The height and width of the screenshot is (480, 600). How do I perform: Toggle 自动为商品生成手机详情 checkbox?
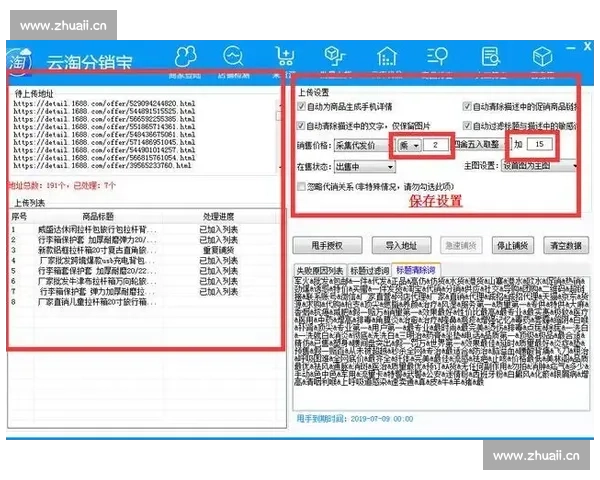tap(302, 106)
